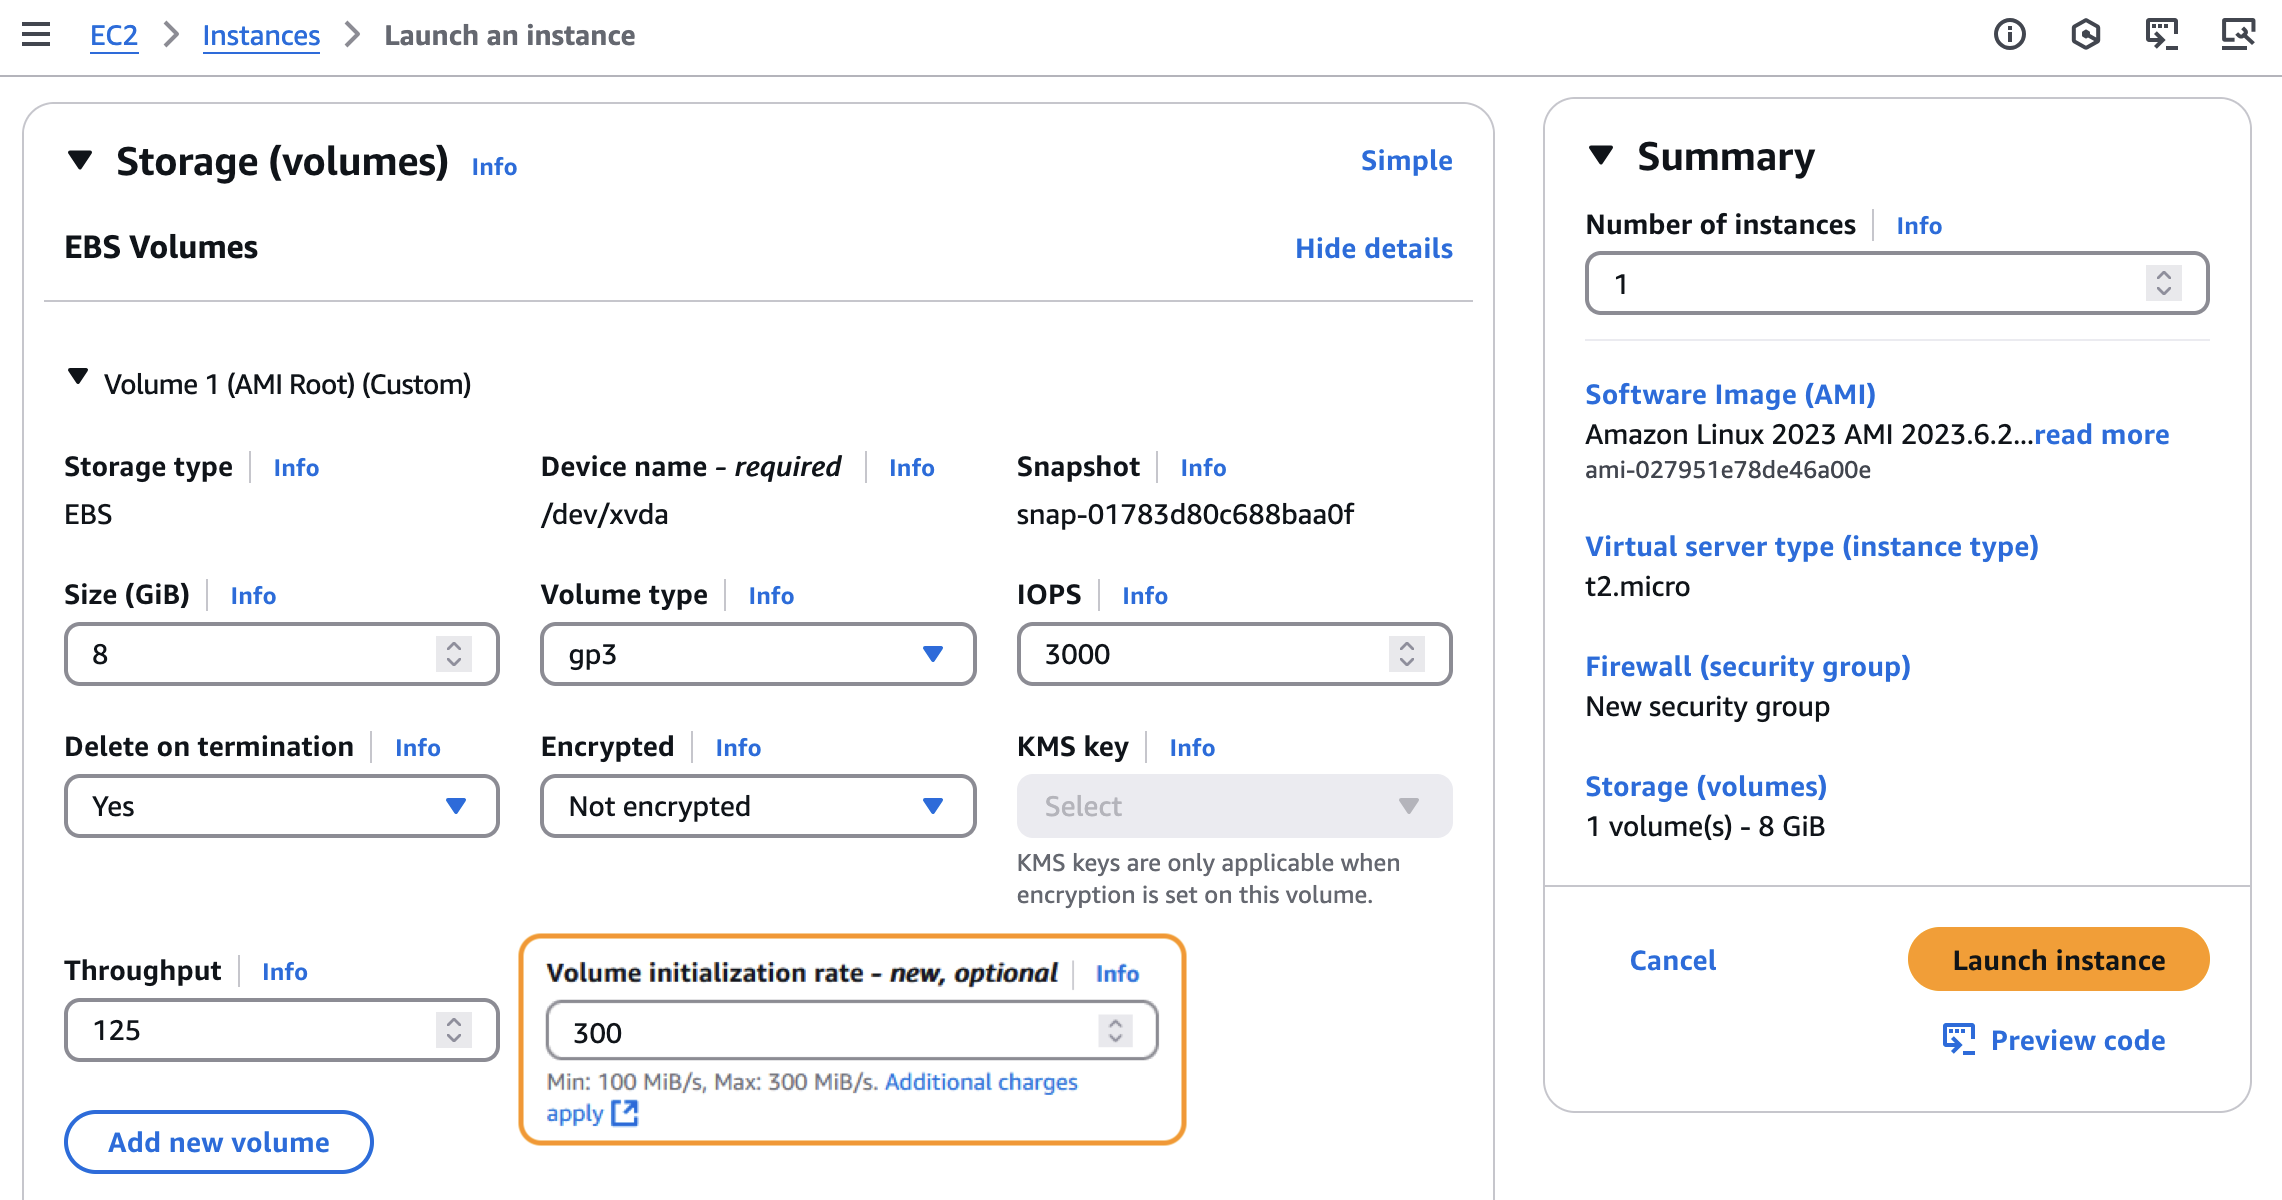2282x1200 pixels.
Task: Click the hexagon icon in top bar
Action: pos(2085,35)
